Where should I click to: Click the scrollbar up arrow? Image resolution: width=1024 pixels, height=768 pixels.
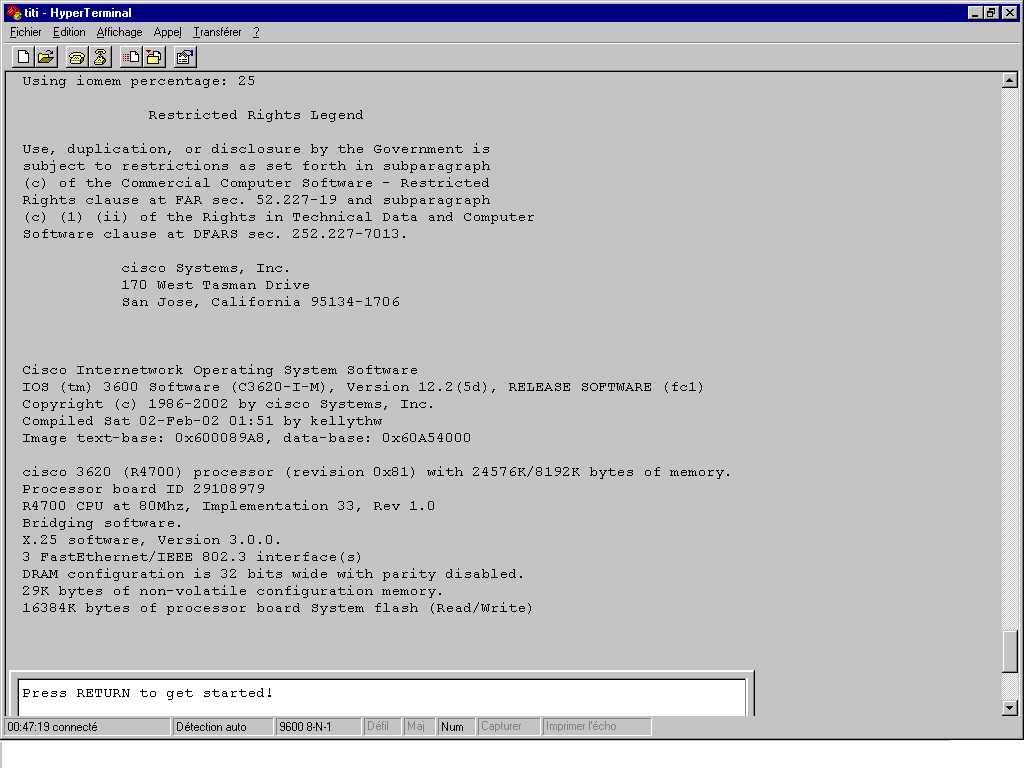1010,80
